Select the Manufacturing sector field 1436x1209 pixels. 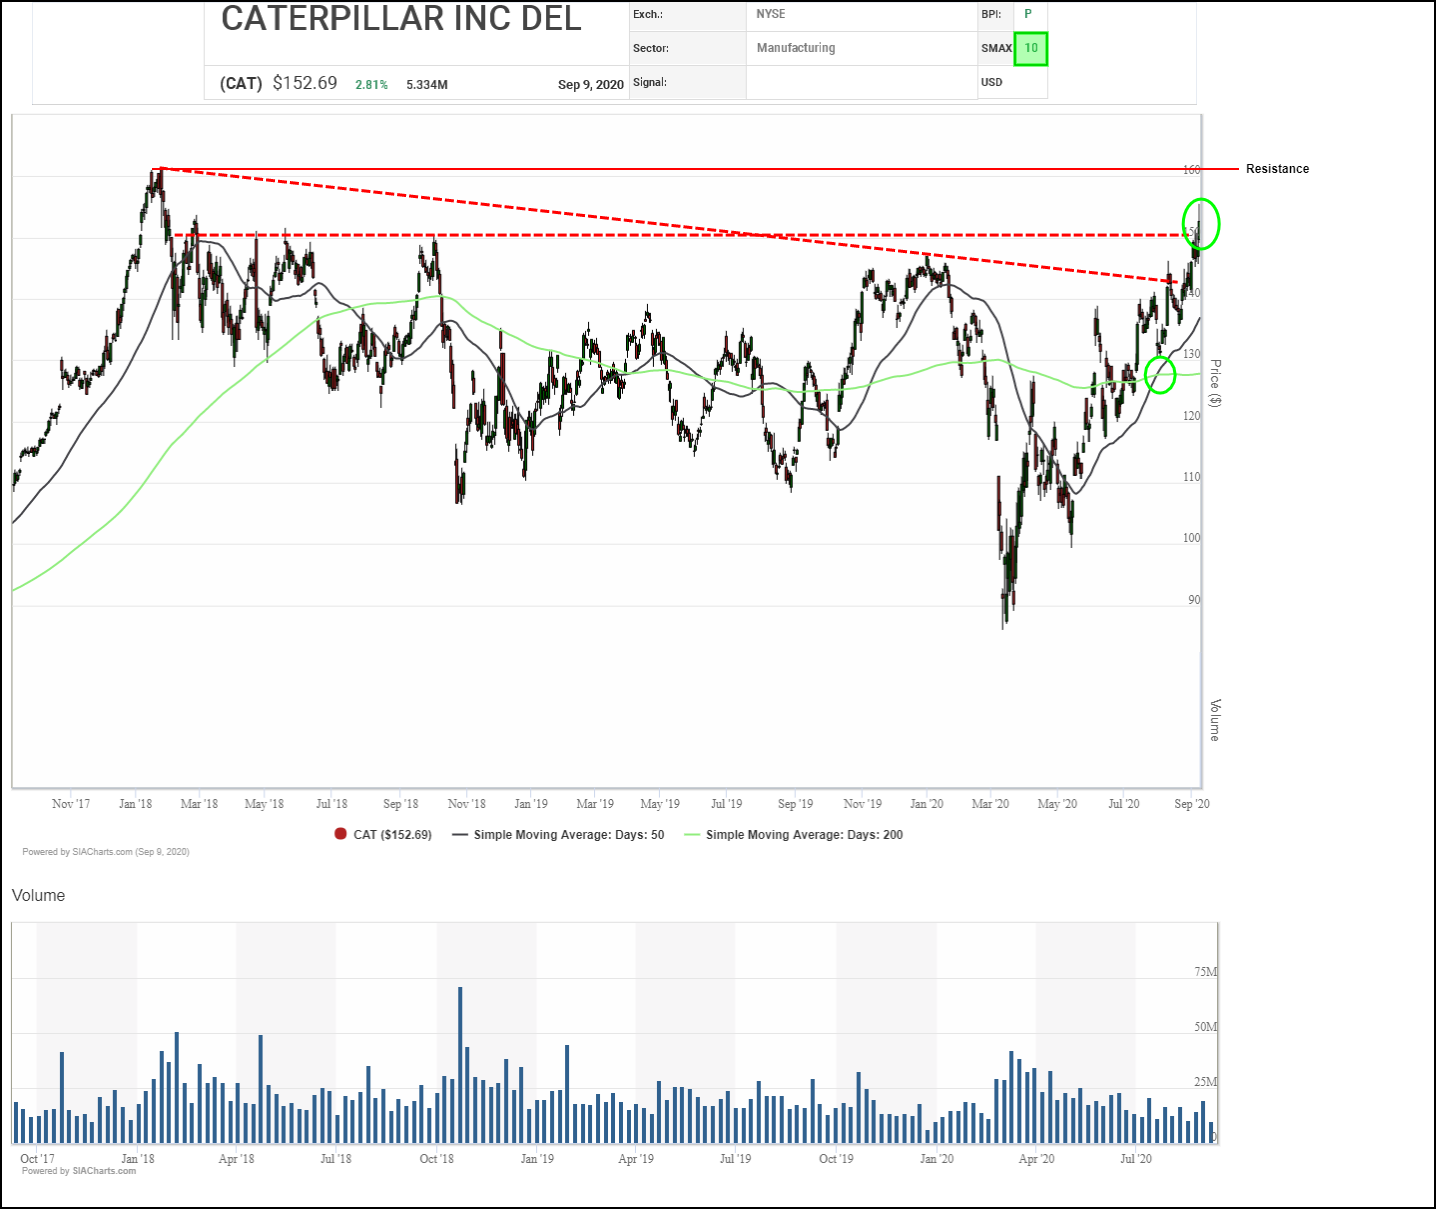pos(796,48)
